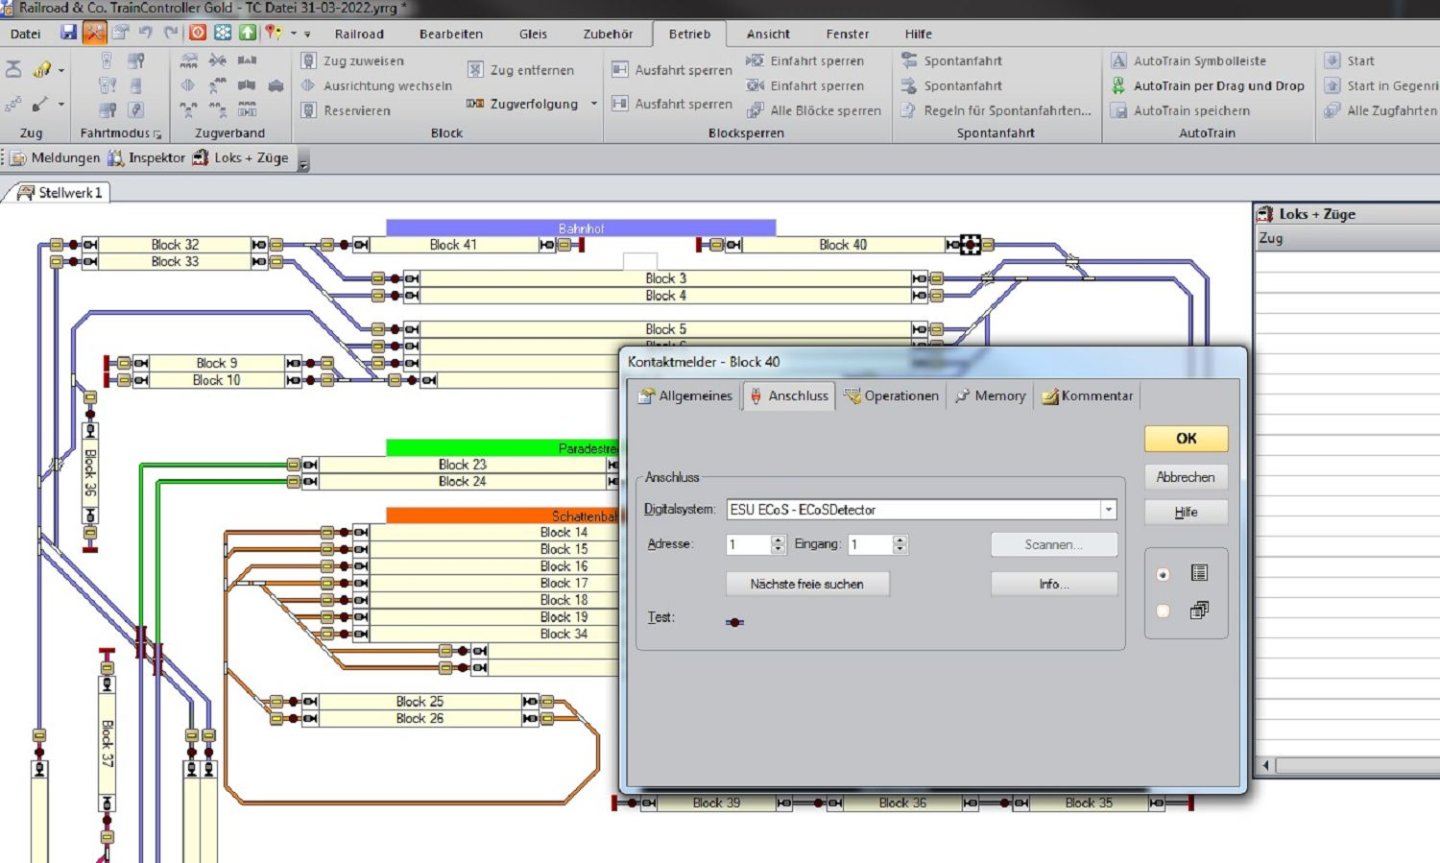Click the Adresse spinner arrows
Screen dimensions: 1440x863
pos(778,545)
